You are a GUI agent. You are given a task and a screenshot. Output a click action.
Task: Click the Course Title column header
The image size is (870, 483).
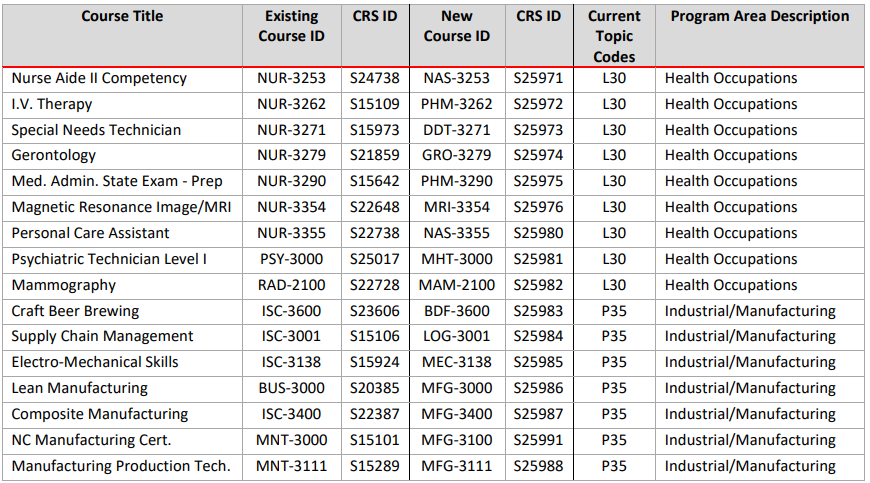click(122, 17)
